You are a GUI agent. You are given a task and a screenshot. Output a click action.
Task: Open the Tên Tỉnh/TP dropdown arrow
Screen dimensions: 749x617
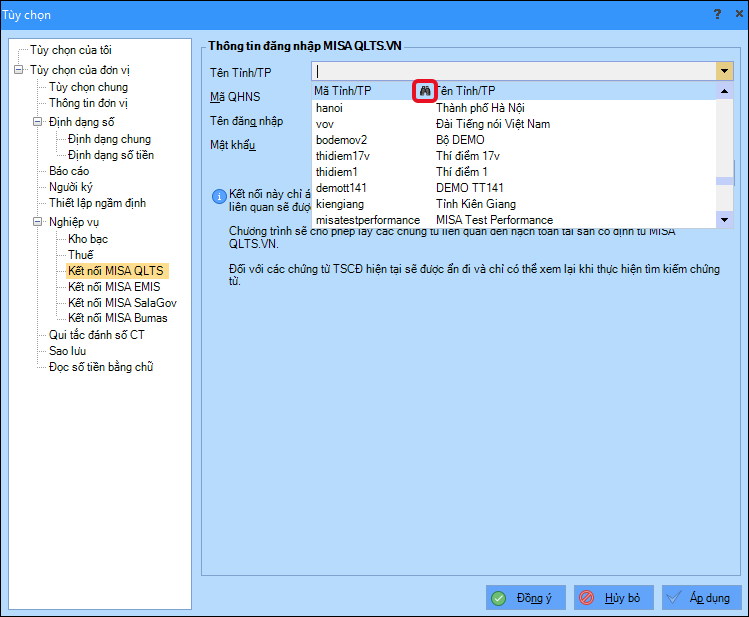(725, 71)
